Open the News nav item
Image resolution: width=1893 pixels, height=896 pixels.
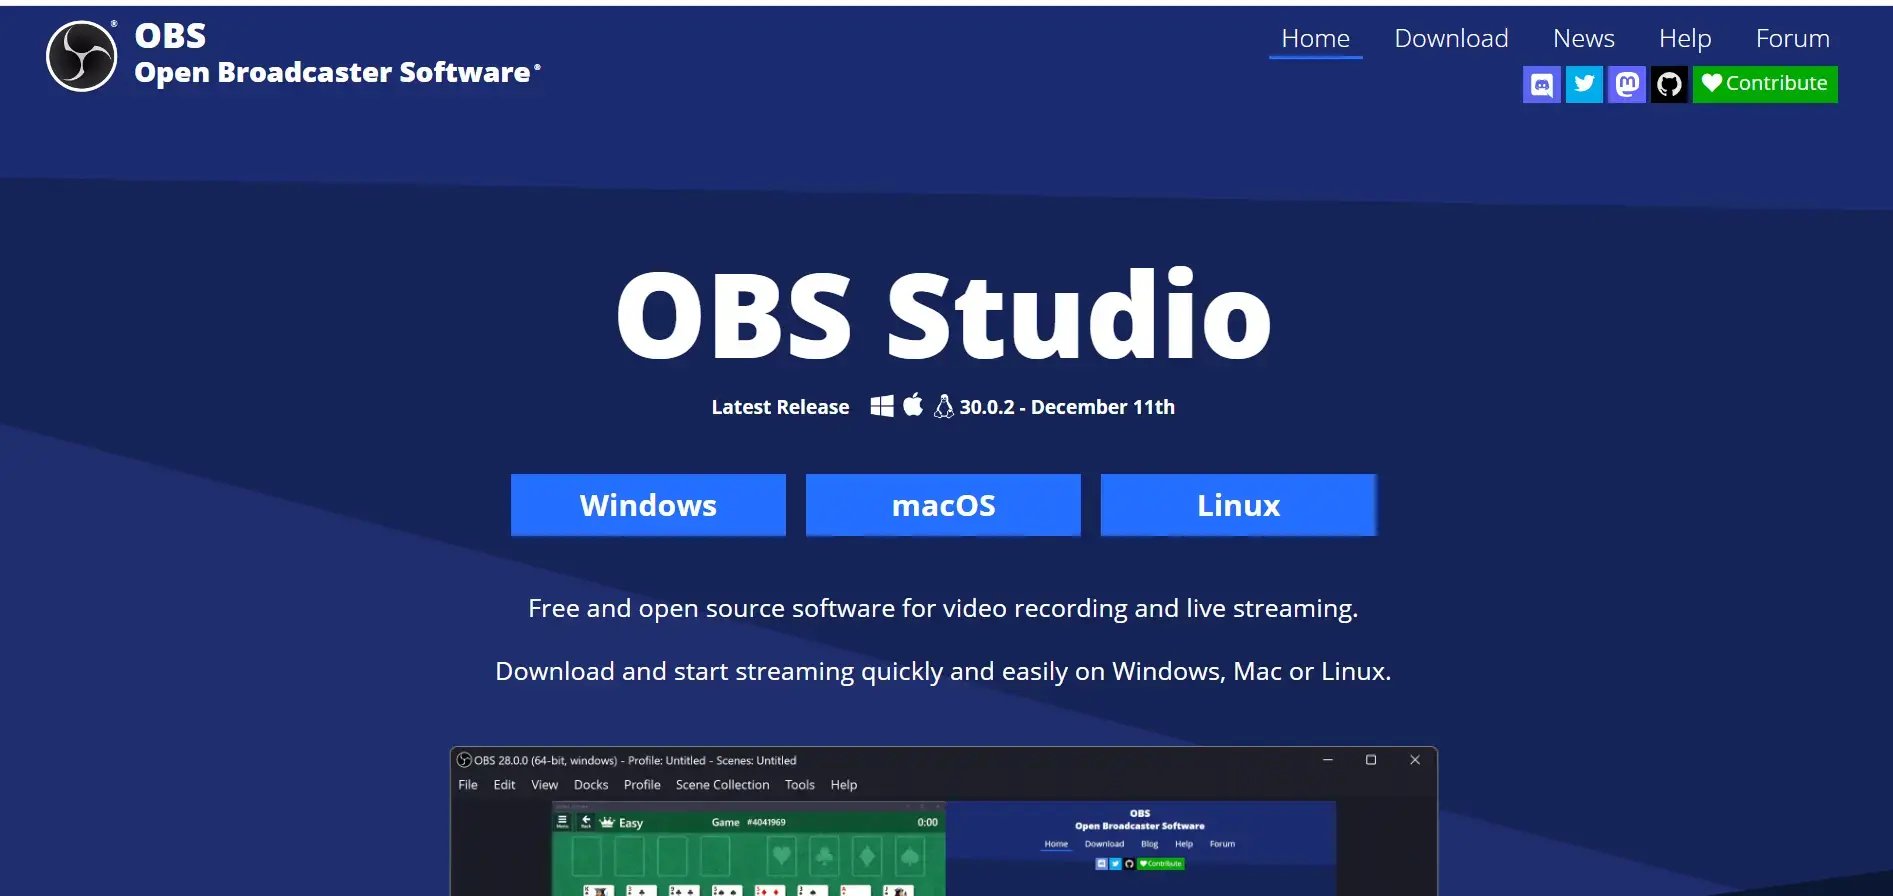pyautogui.click(x=1584, y=39)
